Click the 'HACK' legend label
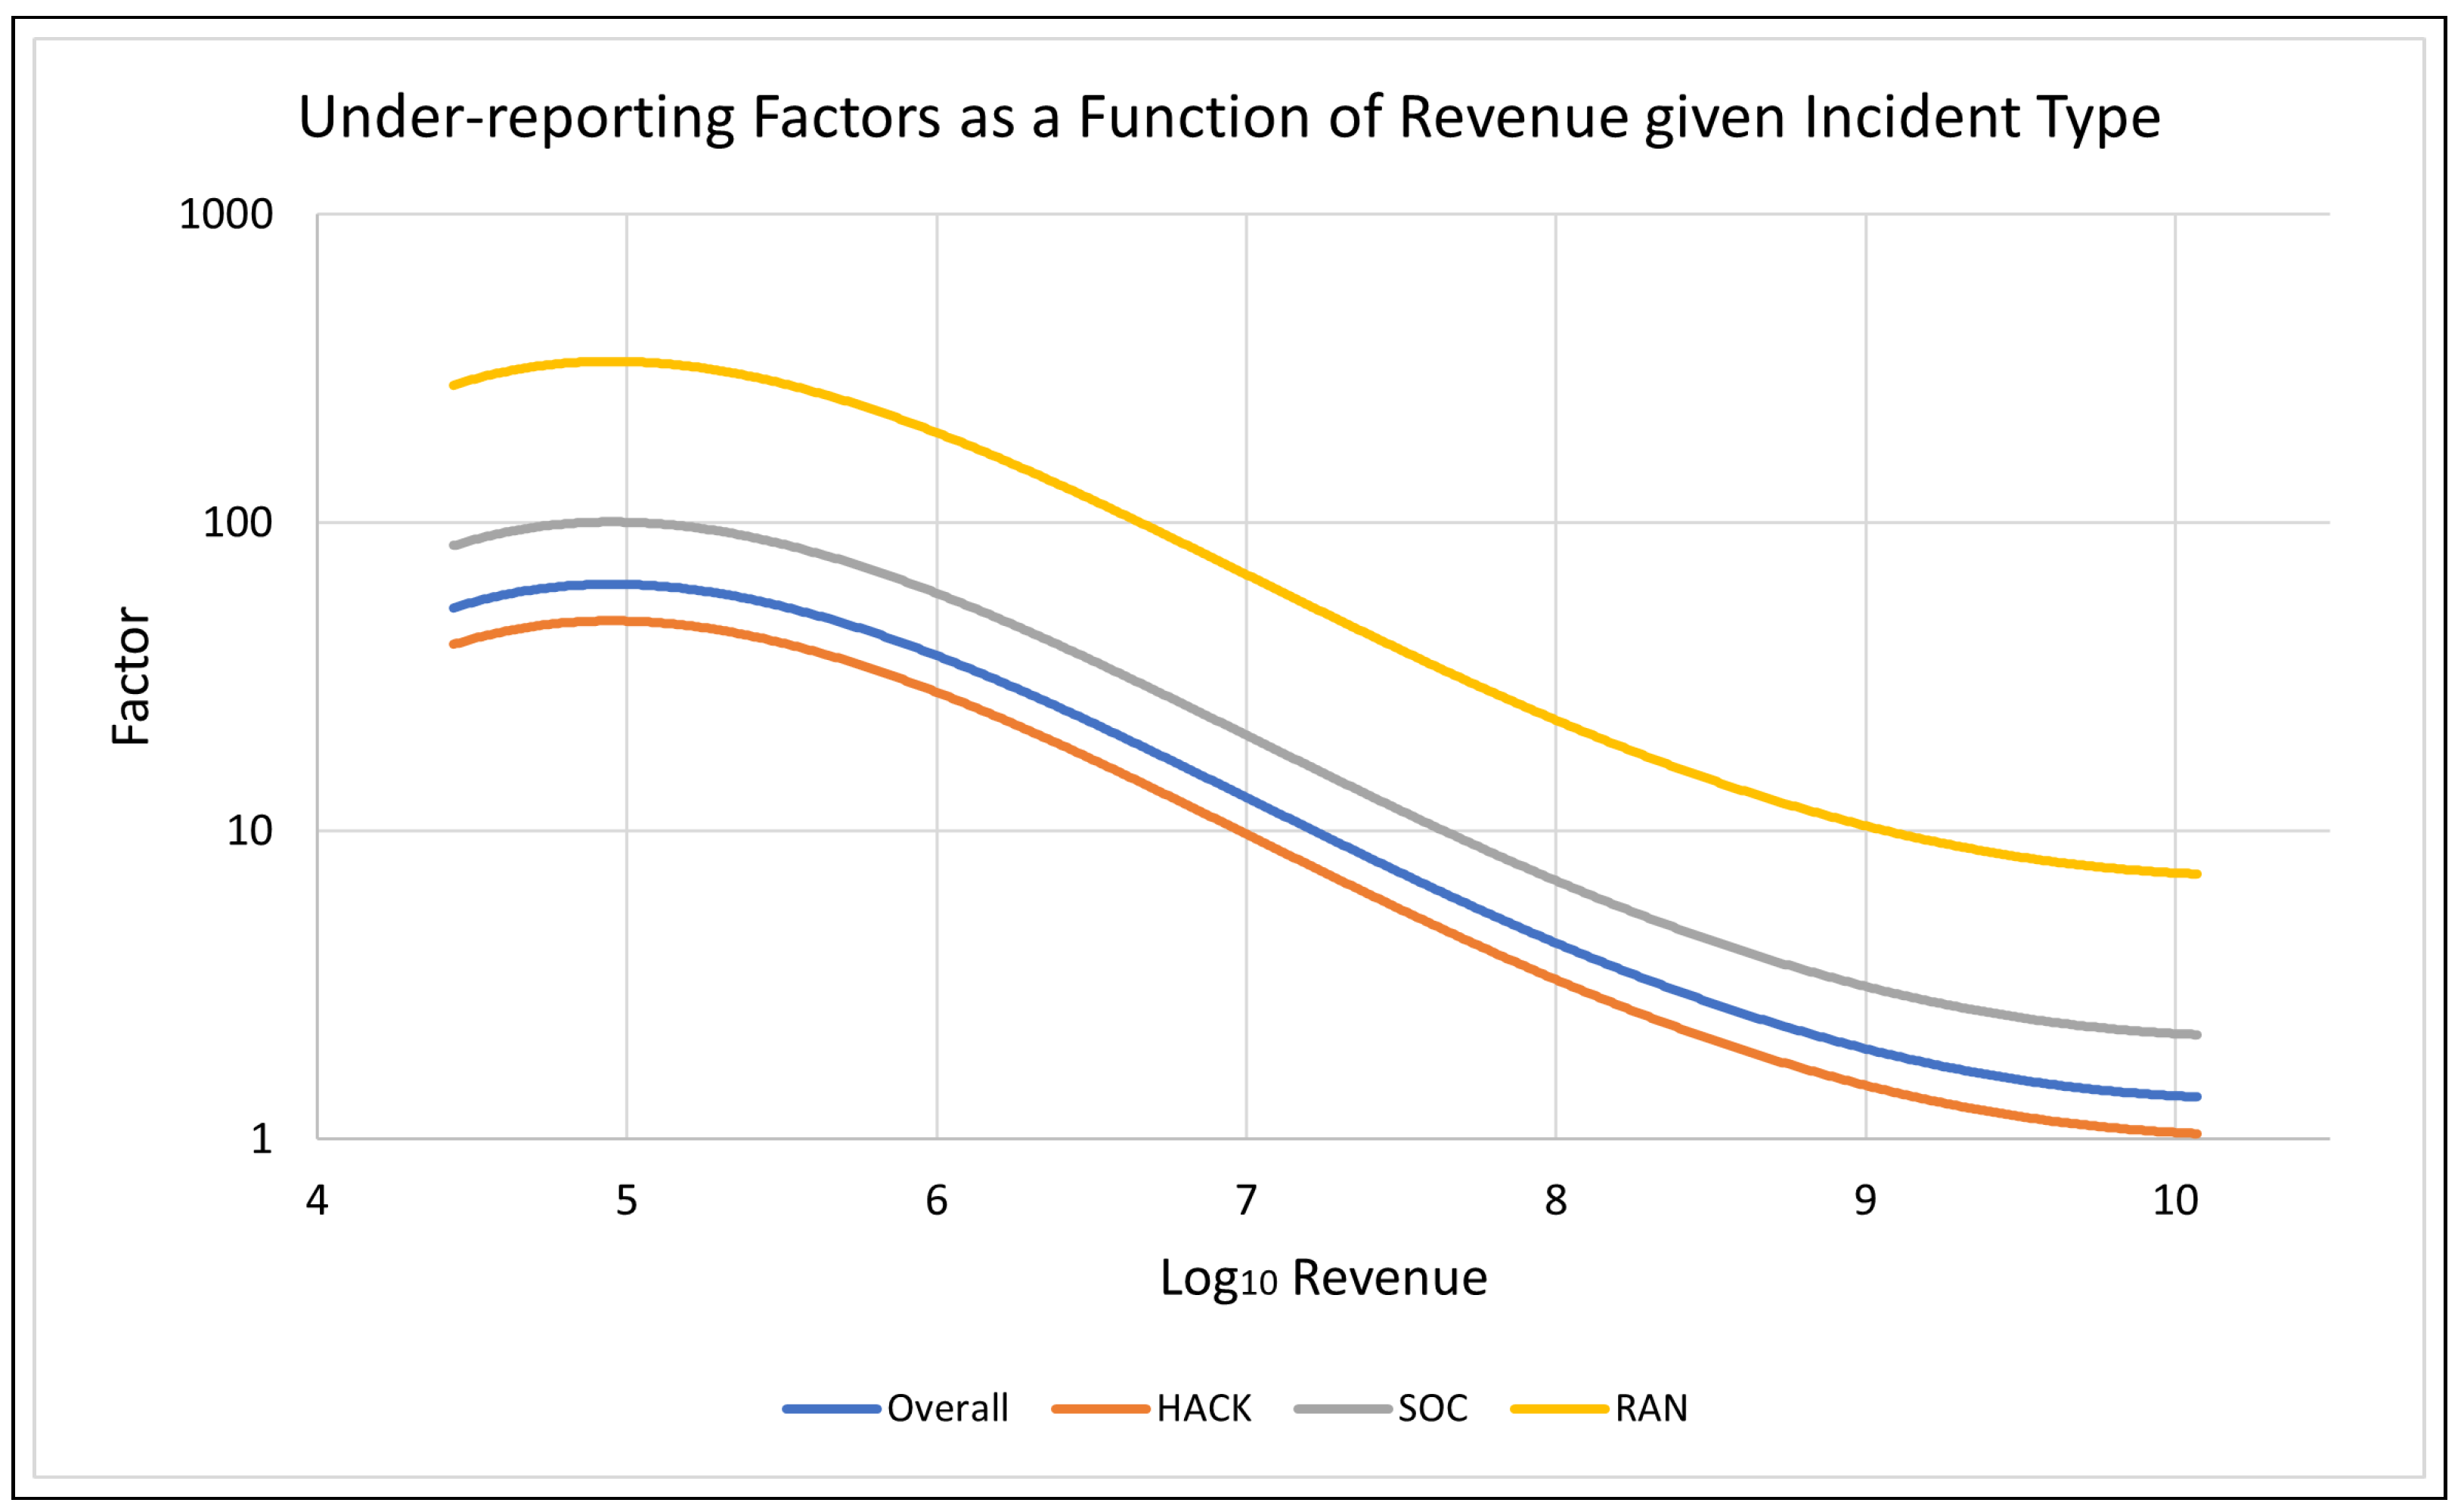The image size is (2461, 1512). (x=1204, y=1409)
